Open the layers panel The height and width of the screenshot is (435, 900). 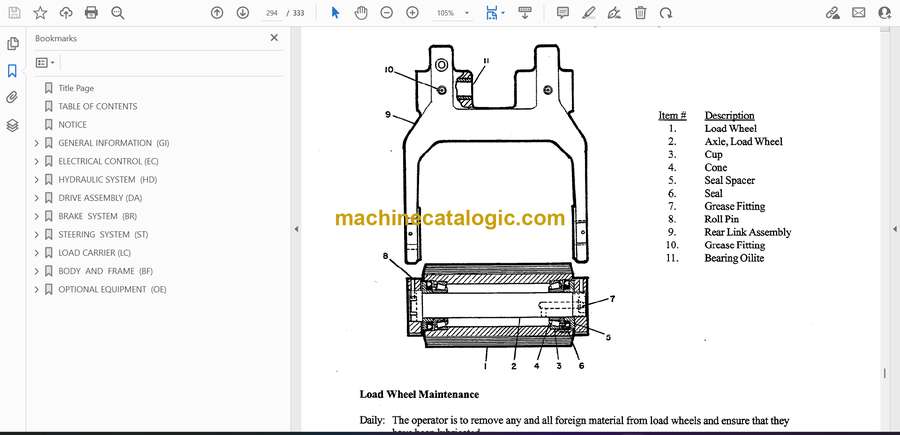(x=13, y=125)
